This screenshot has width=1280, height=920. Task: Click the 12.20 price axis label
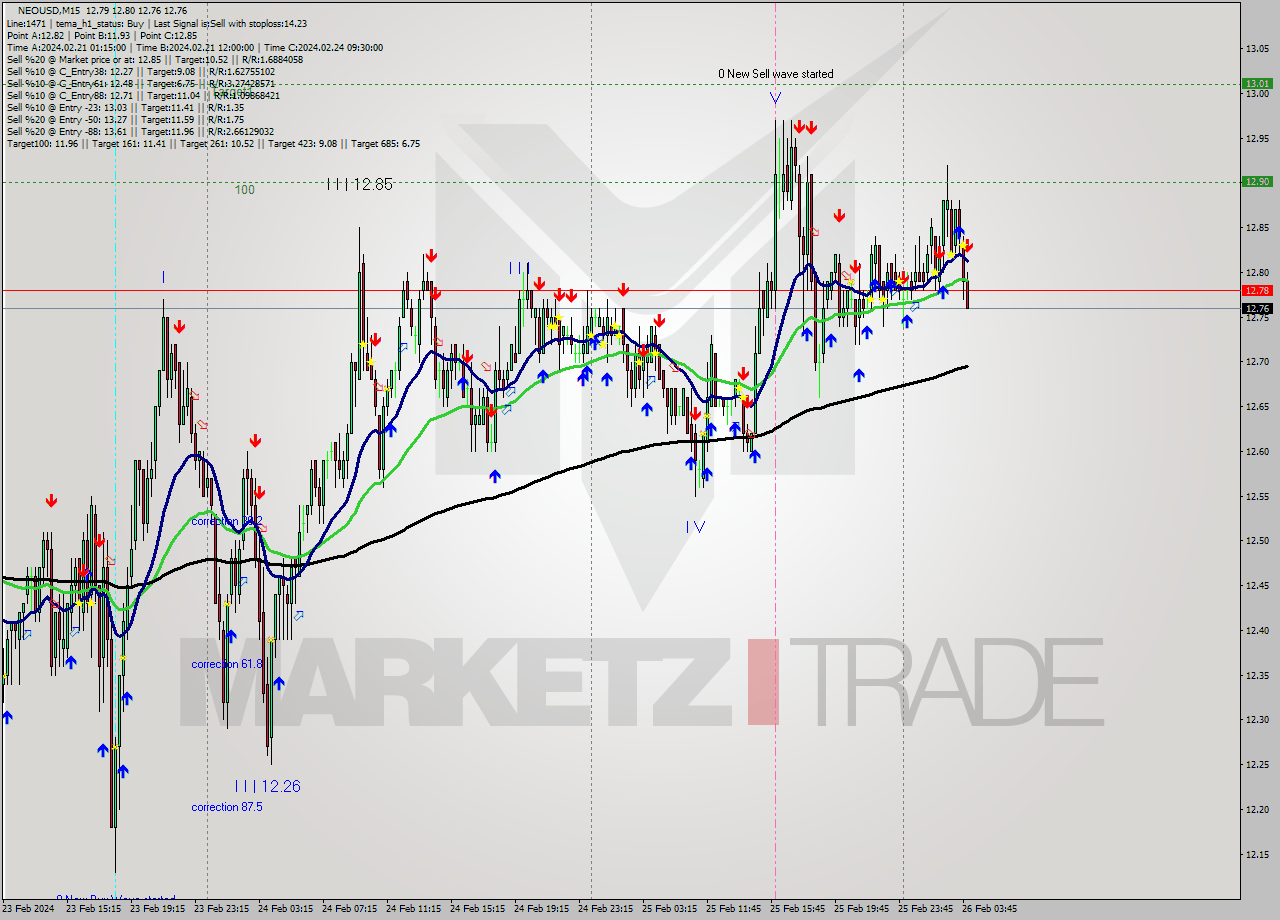click(x=1257, y=810)
